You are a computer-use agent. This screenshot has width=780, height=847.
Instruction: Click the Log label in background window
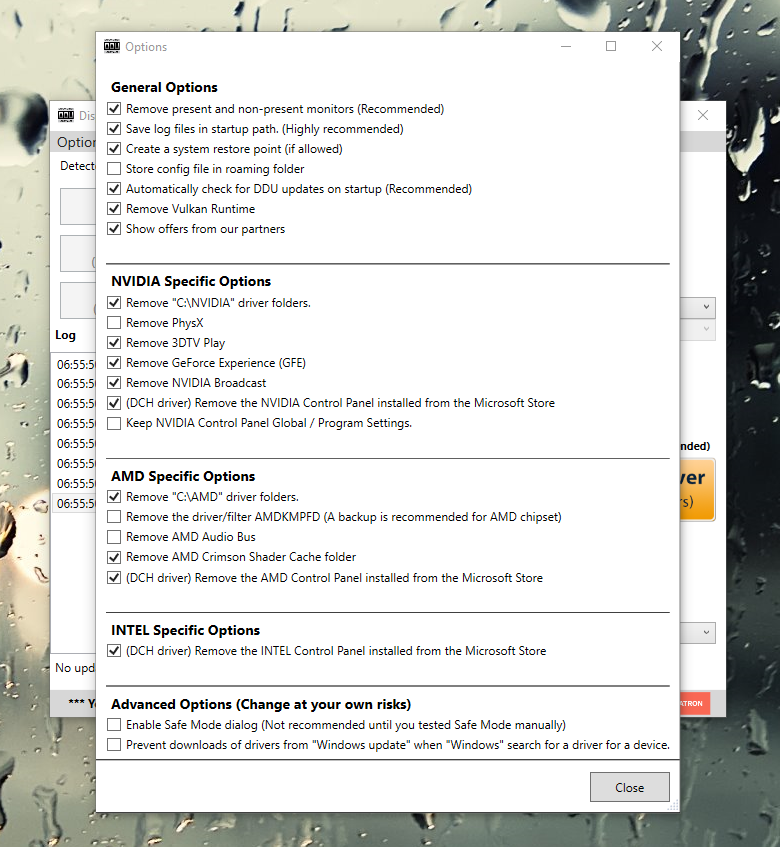pyautogui.click(x=65, y=335)
